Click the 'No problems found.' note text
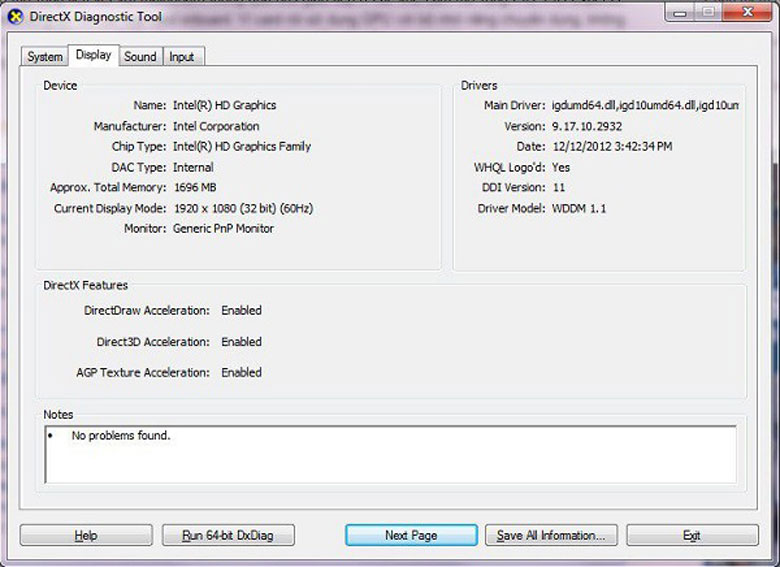This screenshot has height=567, width=780. click(x=121, y=436)
